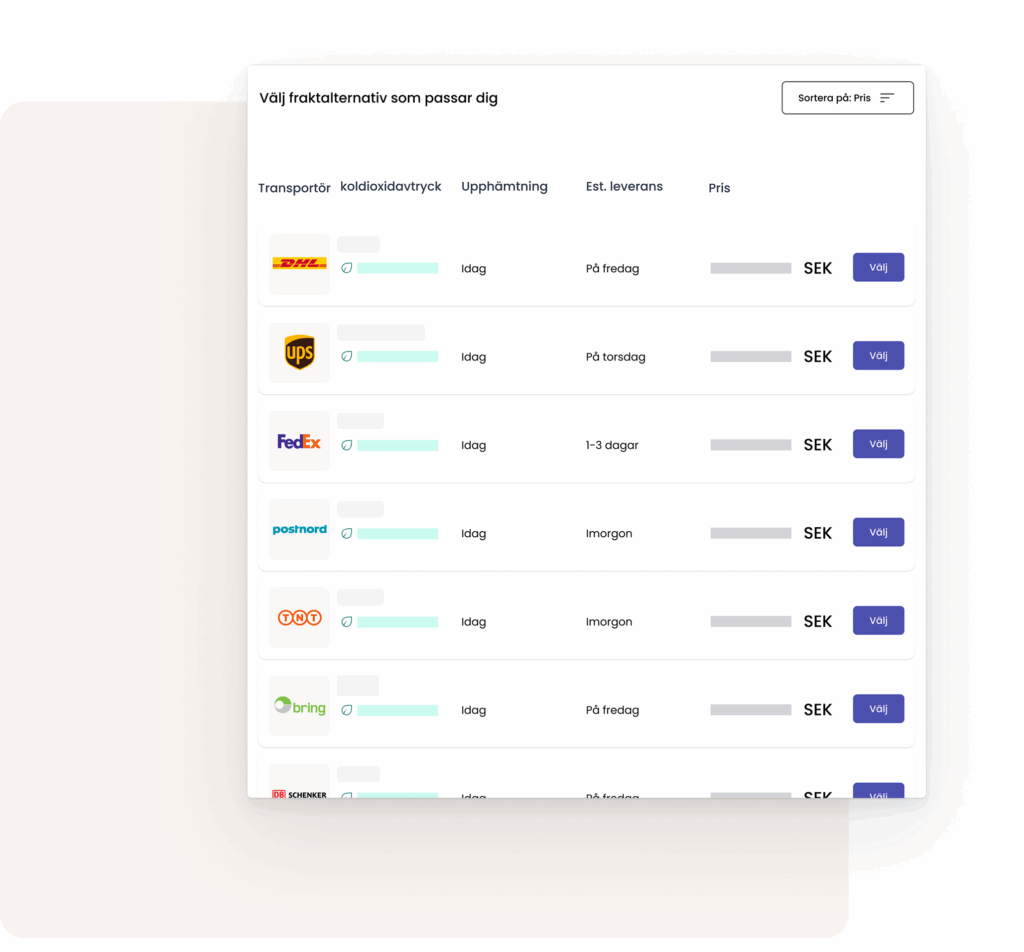Click the TNT carbon footprint bar

coord(398,622)
